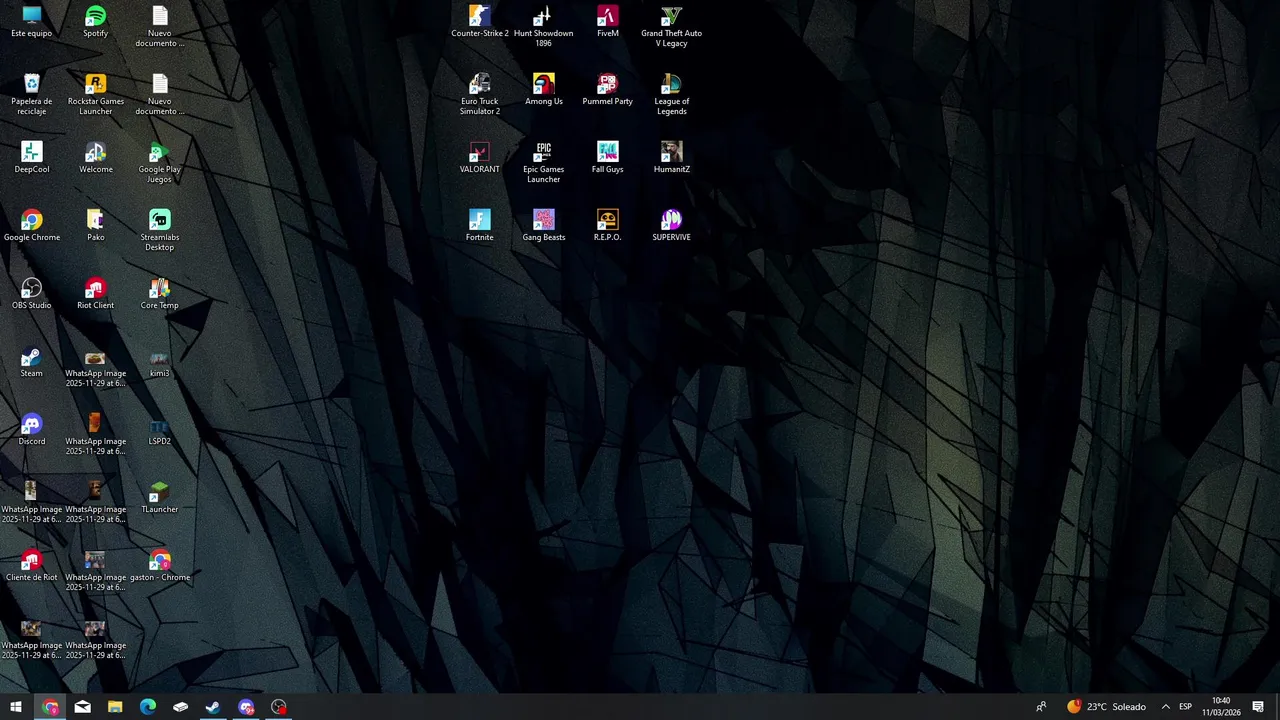This screenshot has width=1280, height=720.
Task: Select OBS Studio desktop shortcut
Action: [32, 294]
